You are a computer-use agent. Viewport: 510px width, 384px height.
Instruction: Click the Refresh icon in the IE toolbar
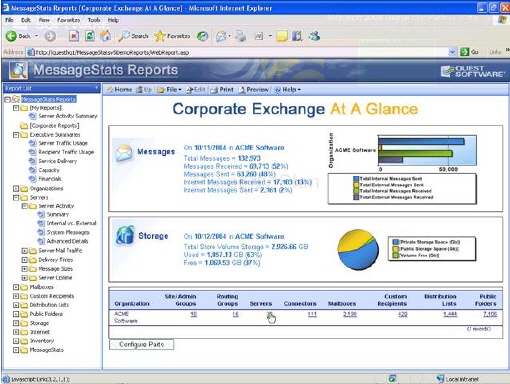click(89, 36)
